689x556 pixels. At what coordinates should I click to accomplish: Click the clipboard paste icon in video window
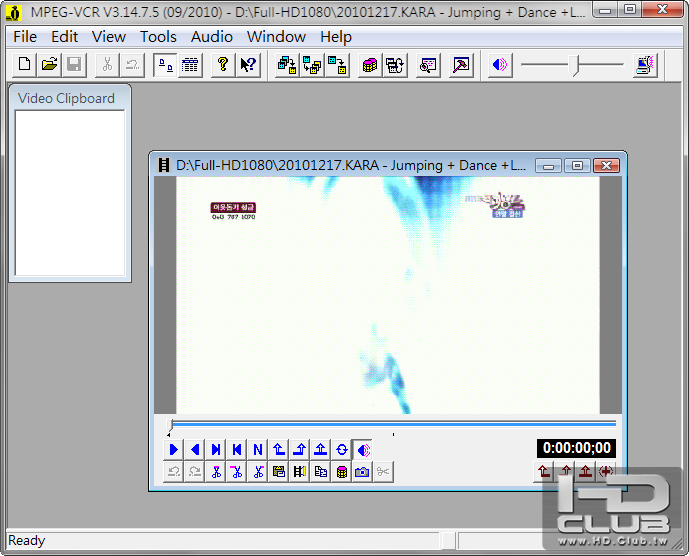279,472
